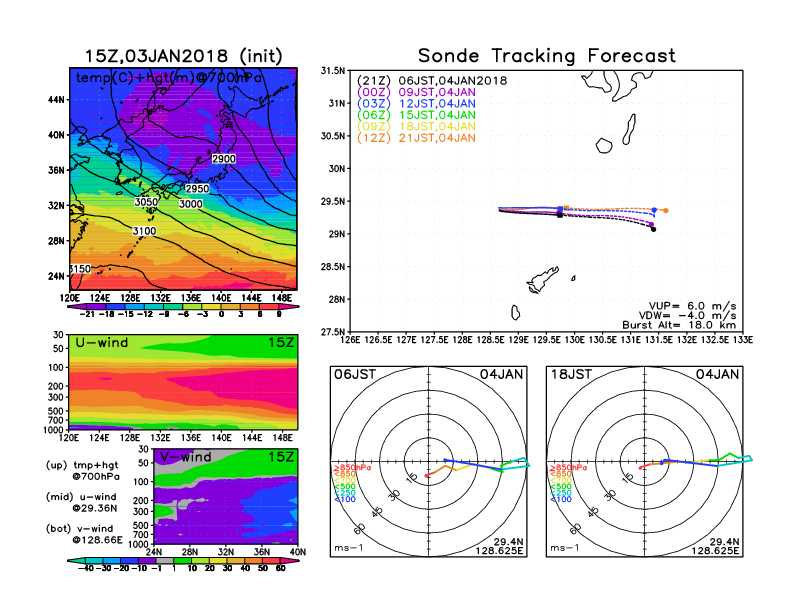Click the black landing point marker on the track
The width and height of the screenshot is (792, 612).
(653, 229)
